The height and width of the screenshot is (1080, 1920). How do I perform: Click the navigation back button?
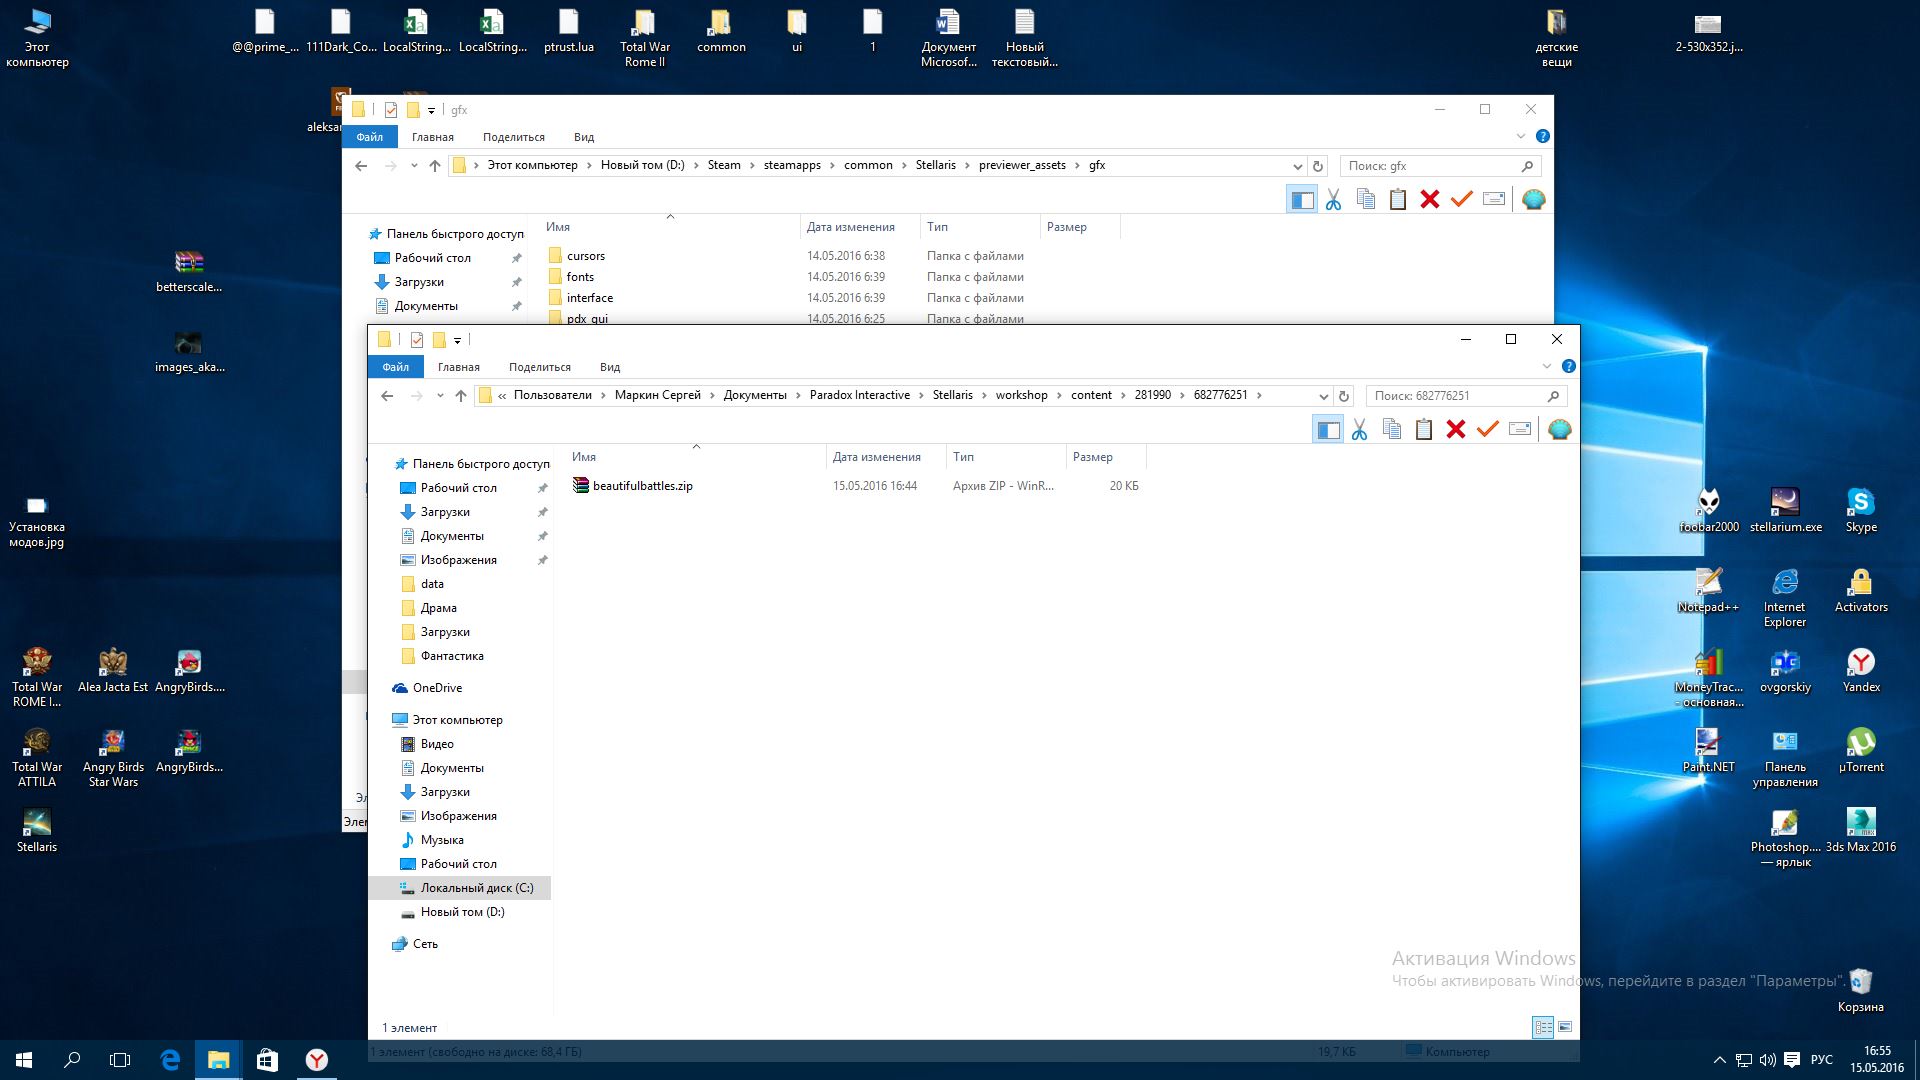click(x=386, y=394)
